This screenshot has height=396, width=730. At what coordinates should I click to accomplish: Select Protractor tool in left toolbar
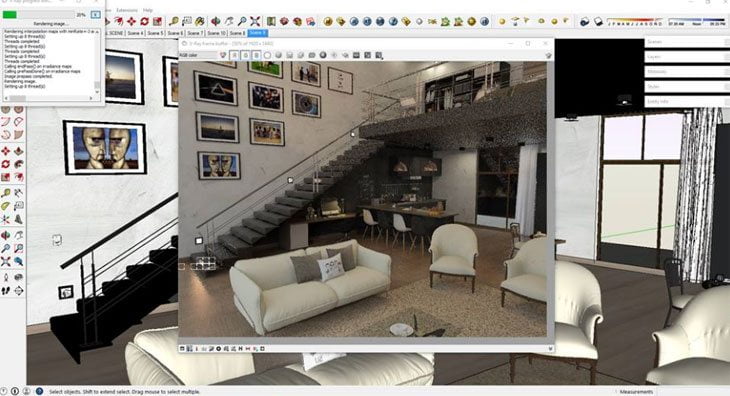pyautogui.click(x=6, y=206)
